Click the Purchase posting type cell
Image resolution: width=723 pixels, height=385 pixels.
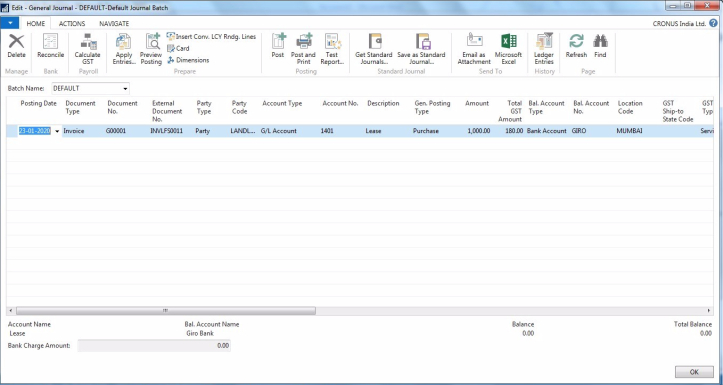point(426,131)
